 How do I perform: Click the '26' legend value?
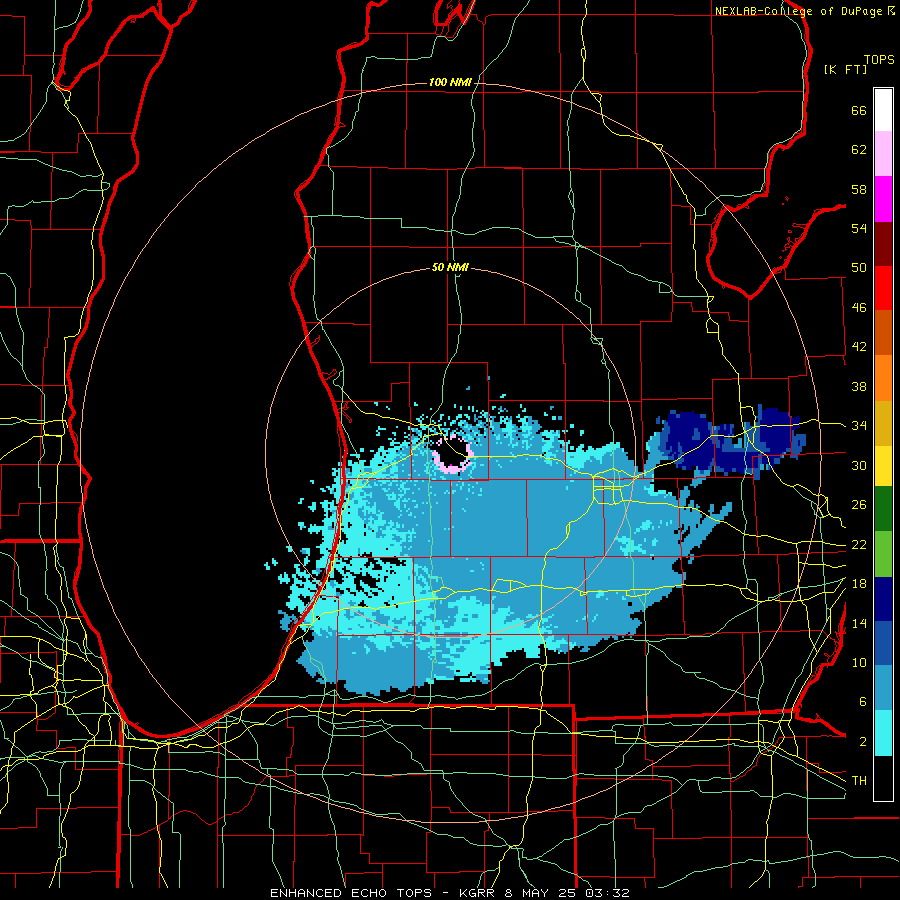click(859, 504)
